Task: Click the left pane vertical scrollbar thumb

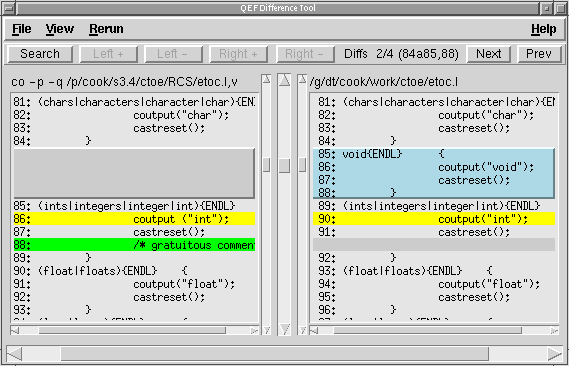Action: click(x=266, y=165)
